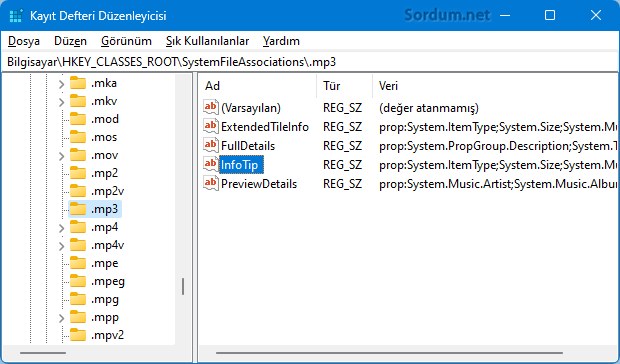Viewport: 620px width, 364px height.
Task: Select the InfoTip value name
Action: pos(241,165)
